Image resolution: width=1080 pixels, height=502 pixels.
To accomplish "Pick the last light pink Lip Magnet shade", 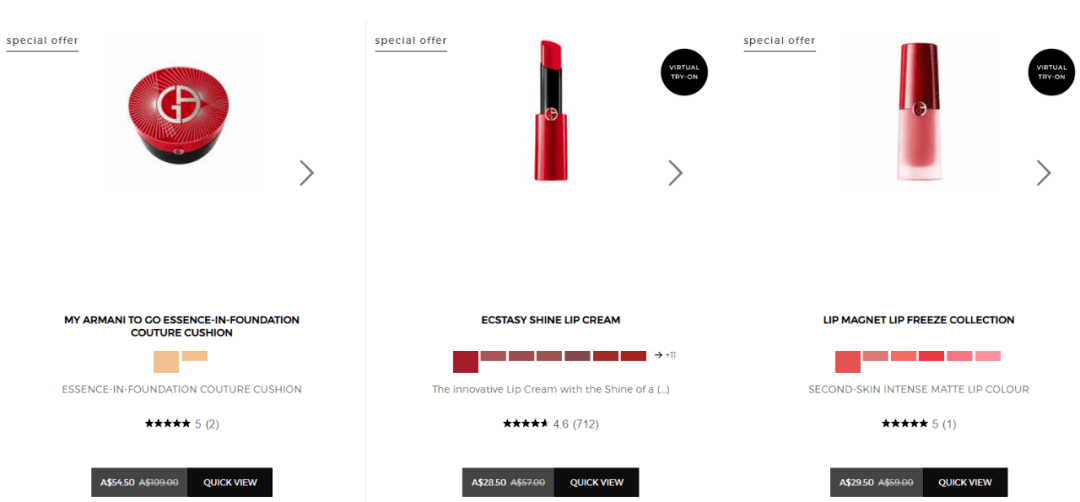I will (x=988, y=356).
